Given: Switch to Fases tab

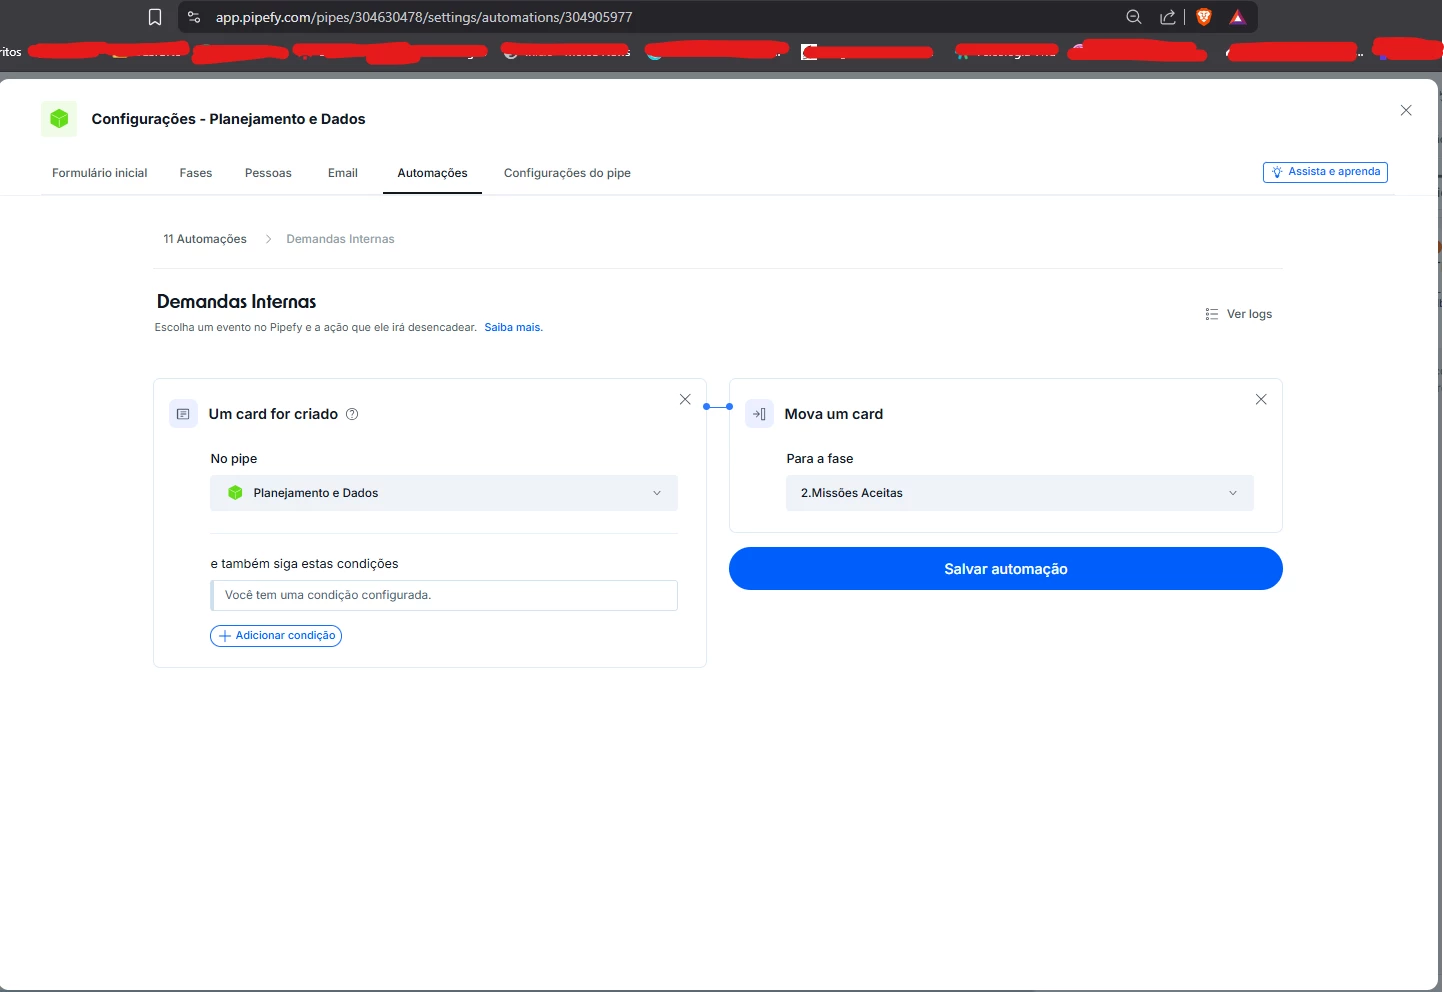Looking at the screenshot, I should pos(196,173).
